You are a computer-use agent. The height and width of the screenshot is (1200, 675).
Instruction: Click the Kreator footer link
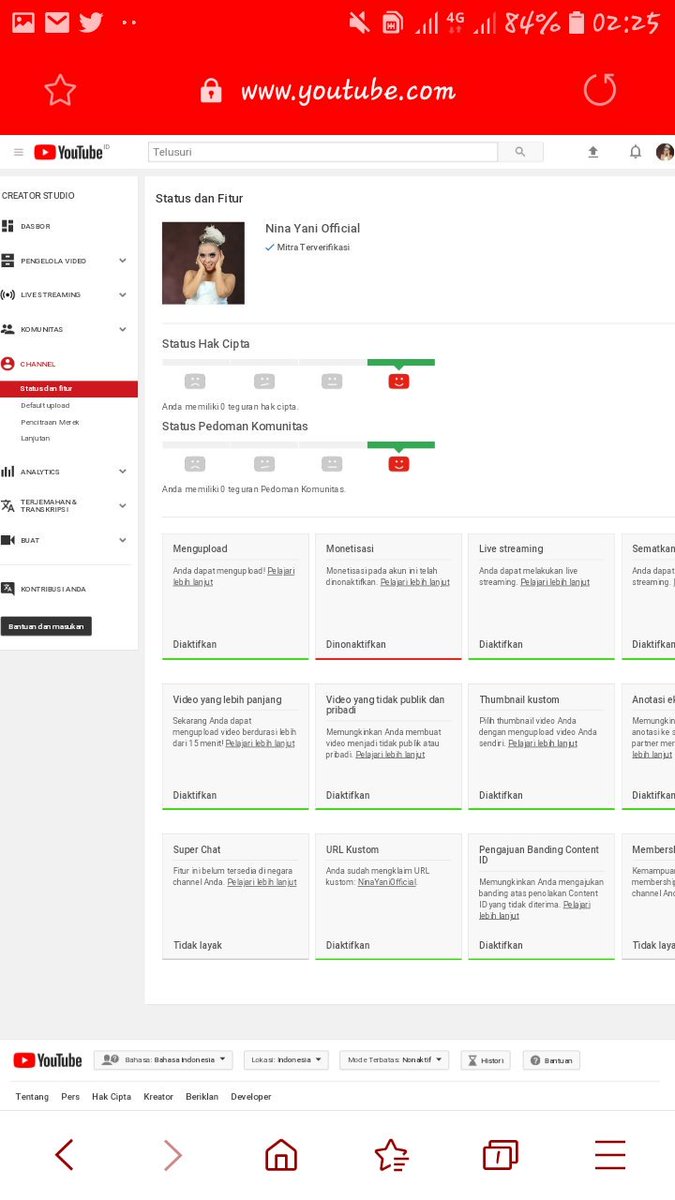158,1097
